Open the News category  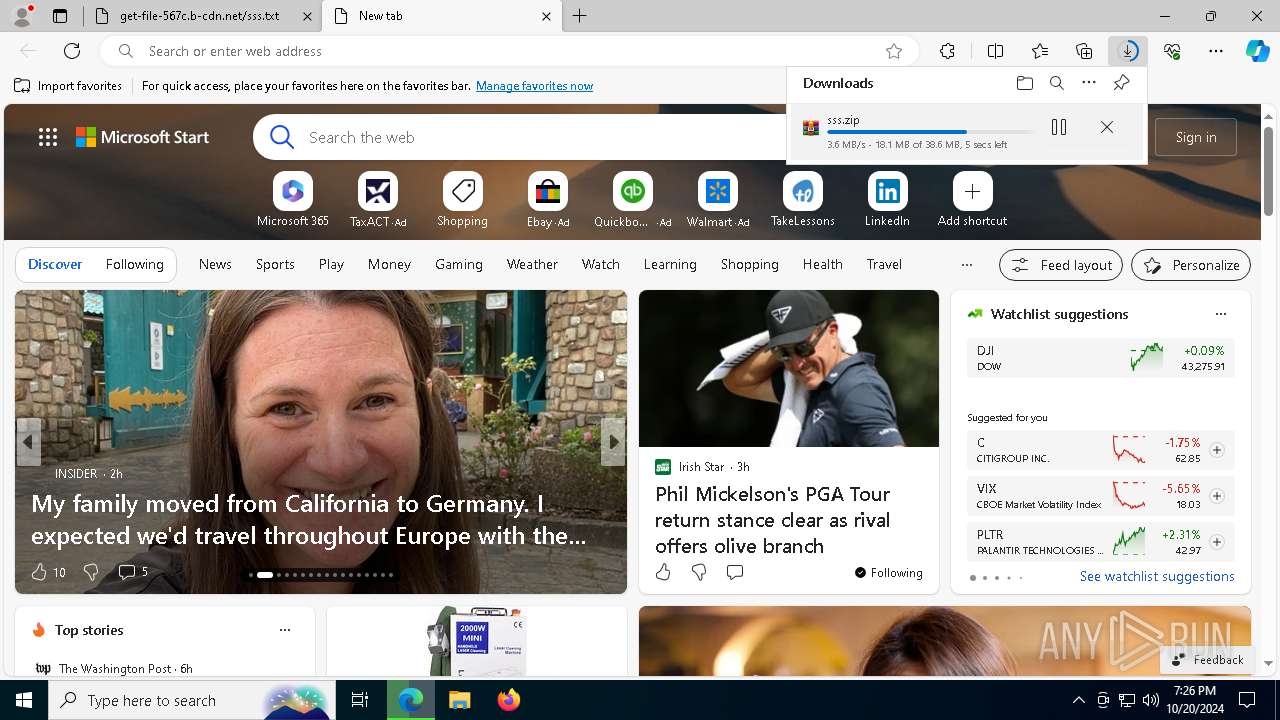(x=215, y=264)
